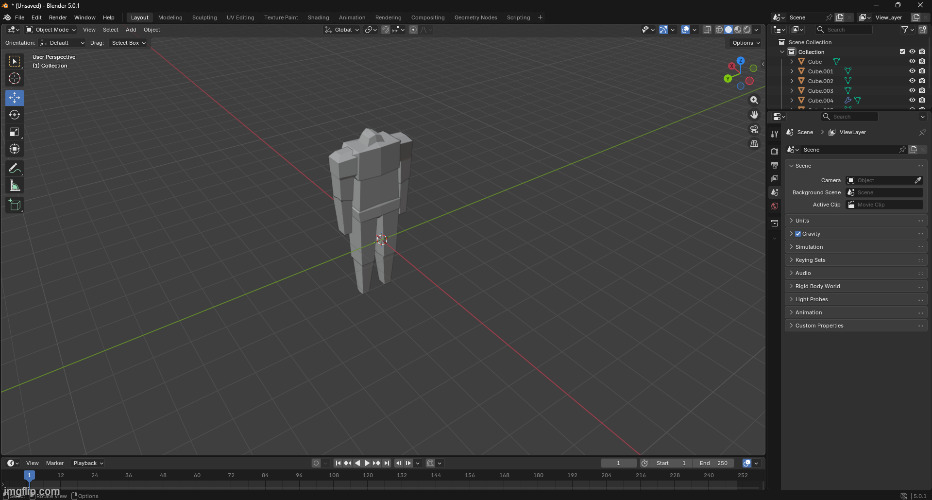Toggle viewport visibility of Cube.003

coord(911,91)
